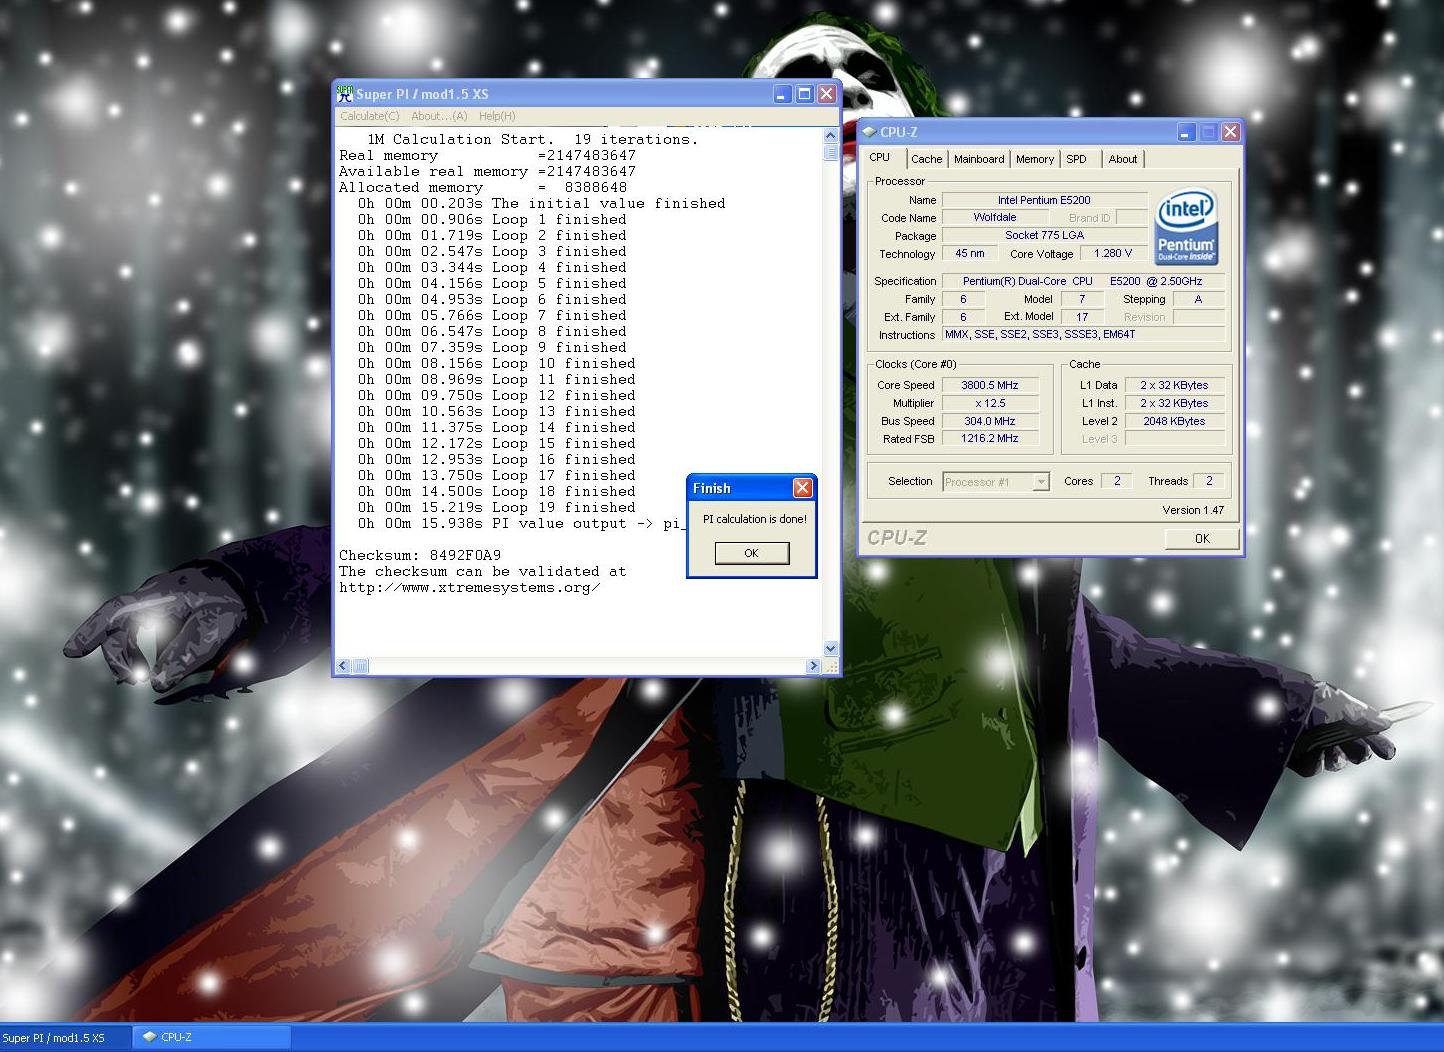Switch to the Mainboard tab in CPU-Z
Viewport: 1444px width, 1052px height.
tap(979, 159)
